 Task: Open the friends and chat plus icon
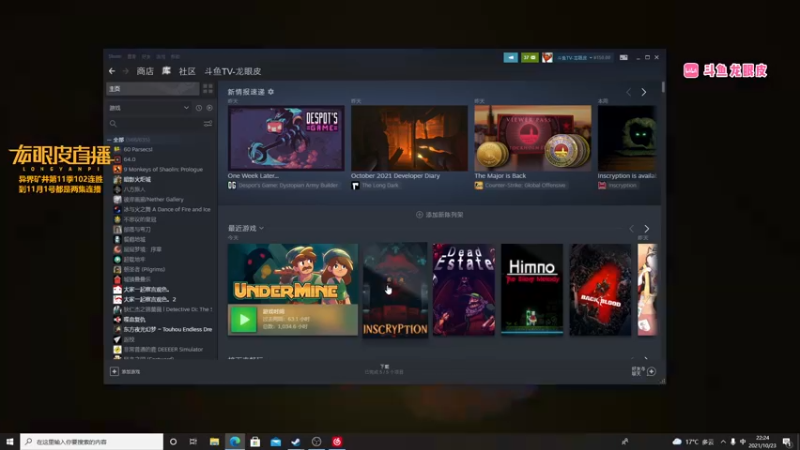tap(652, 371)
